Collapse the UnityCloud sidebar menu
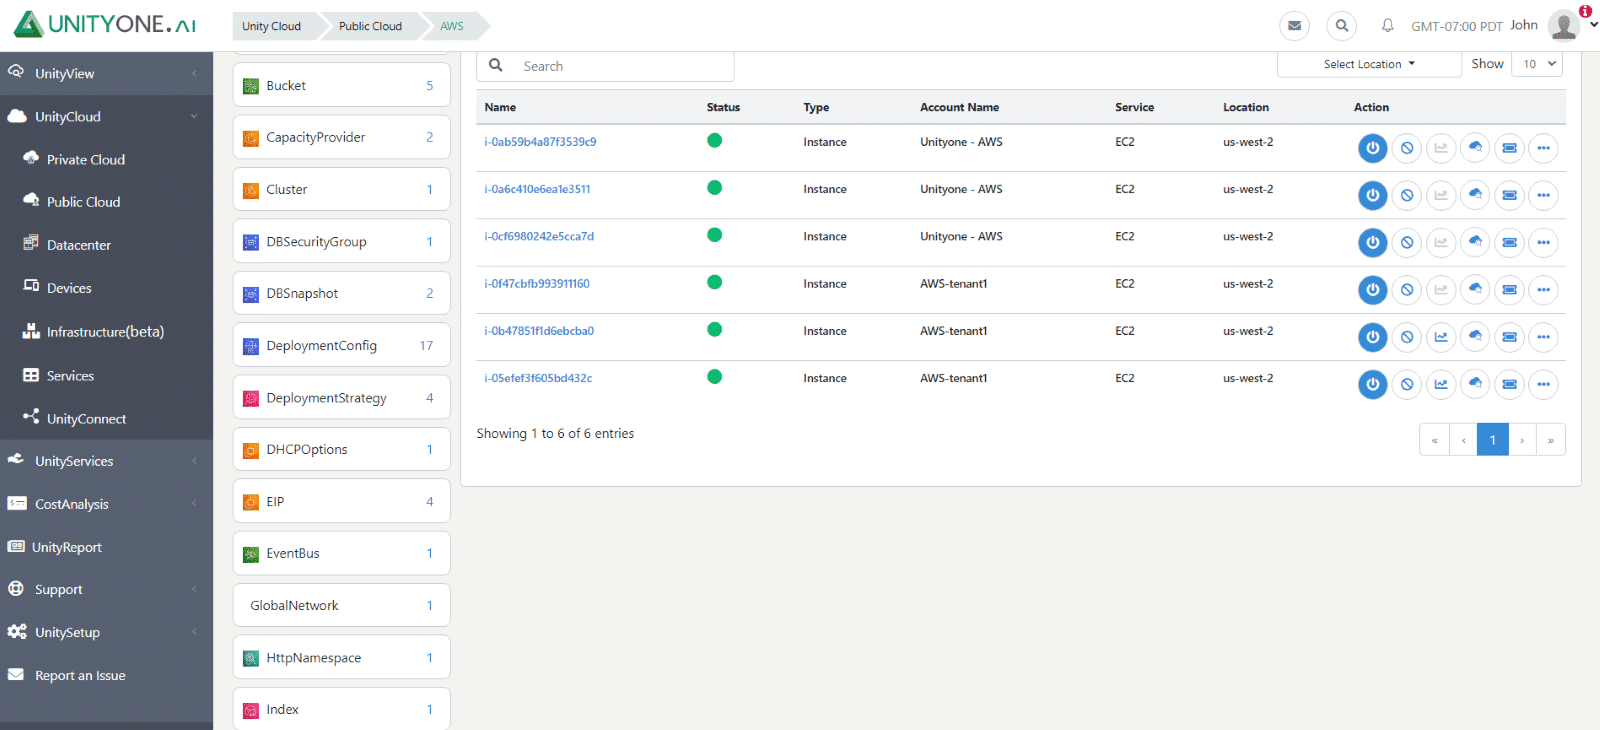The image size is (1600, 730). click(x=106, y=116)
